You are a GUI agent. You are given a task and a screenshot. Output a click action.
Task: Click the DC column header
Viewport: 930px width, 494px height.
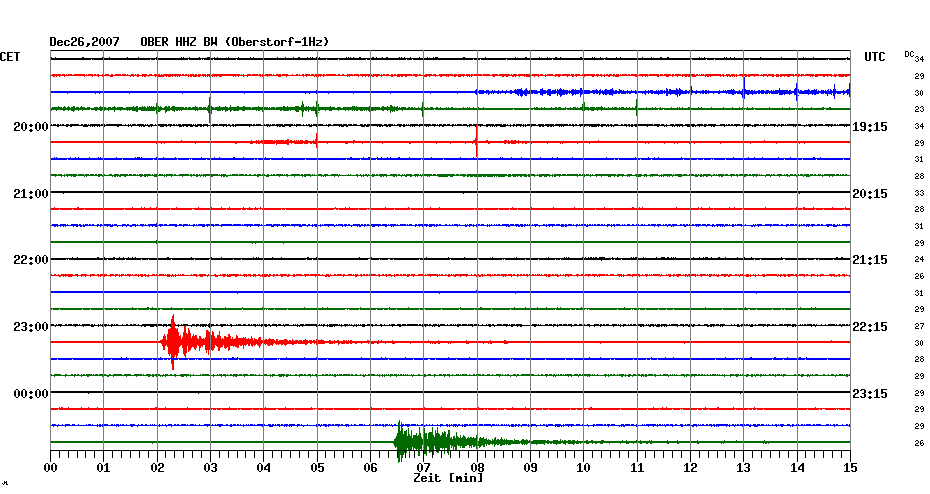click(x=909, y=54)
